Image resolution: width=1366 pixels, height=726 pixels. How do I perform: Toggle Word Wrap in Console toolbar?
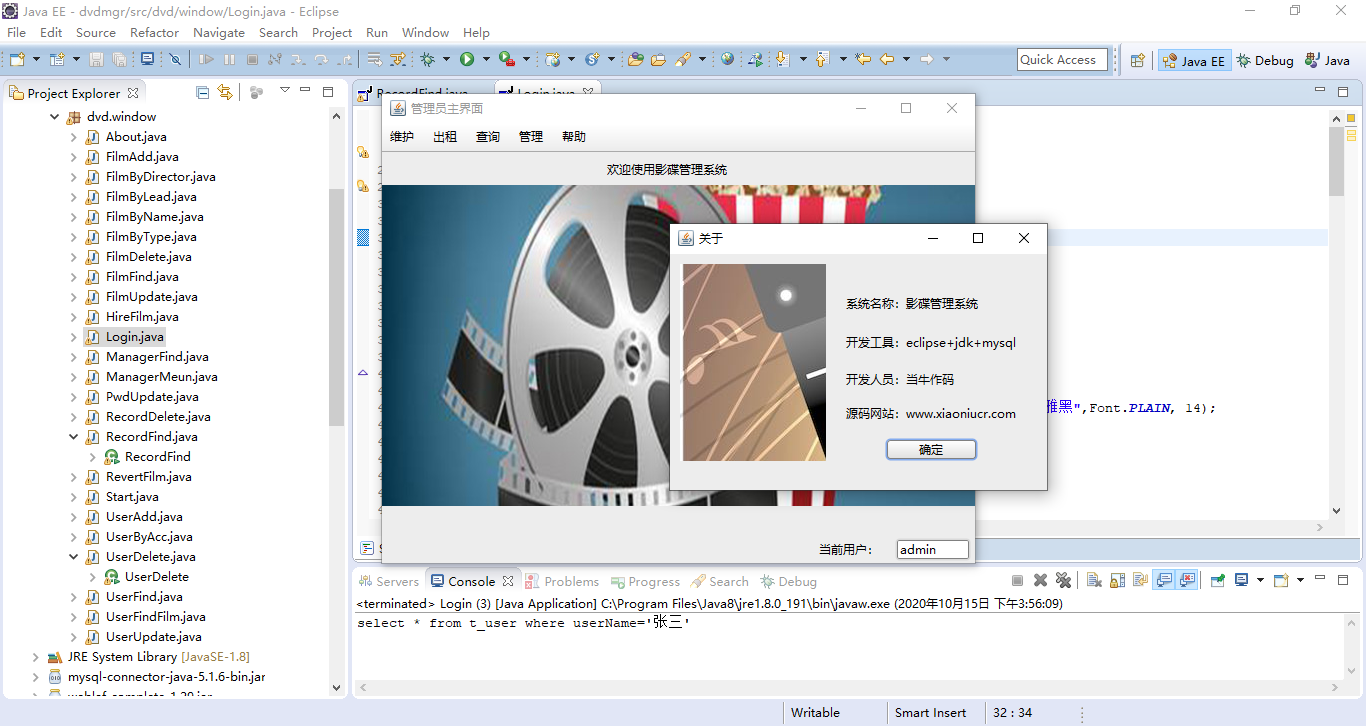click(x=1140, y=580)
